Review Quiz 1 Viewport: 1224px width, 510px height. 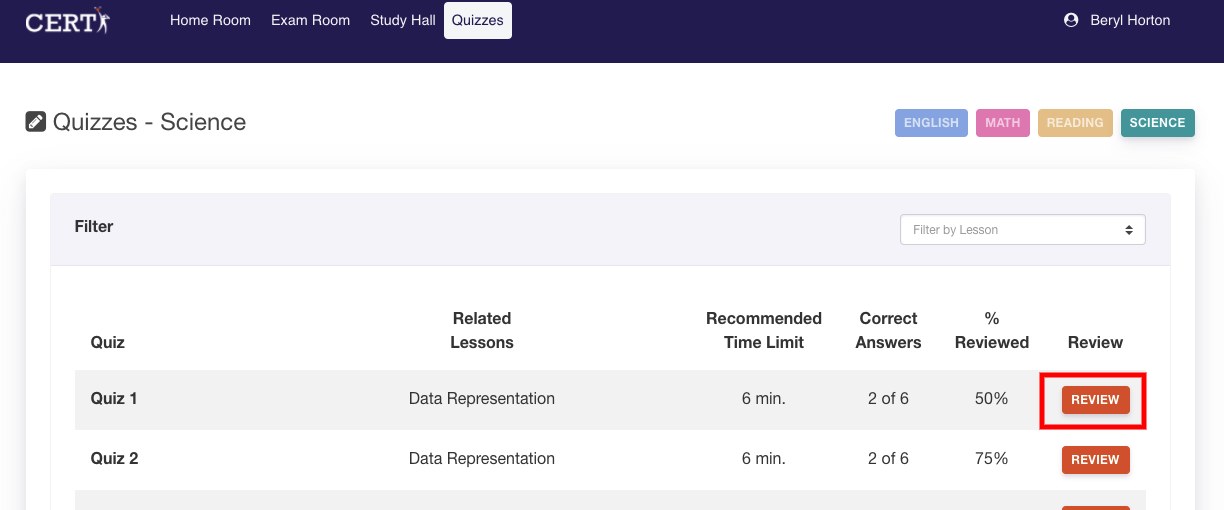coord(1095,400)
